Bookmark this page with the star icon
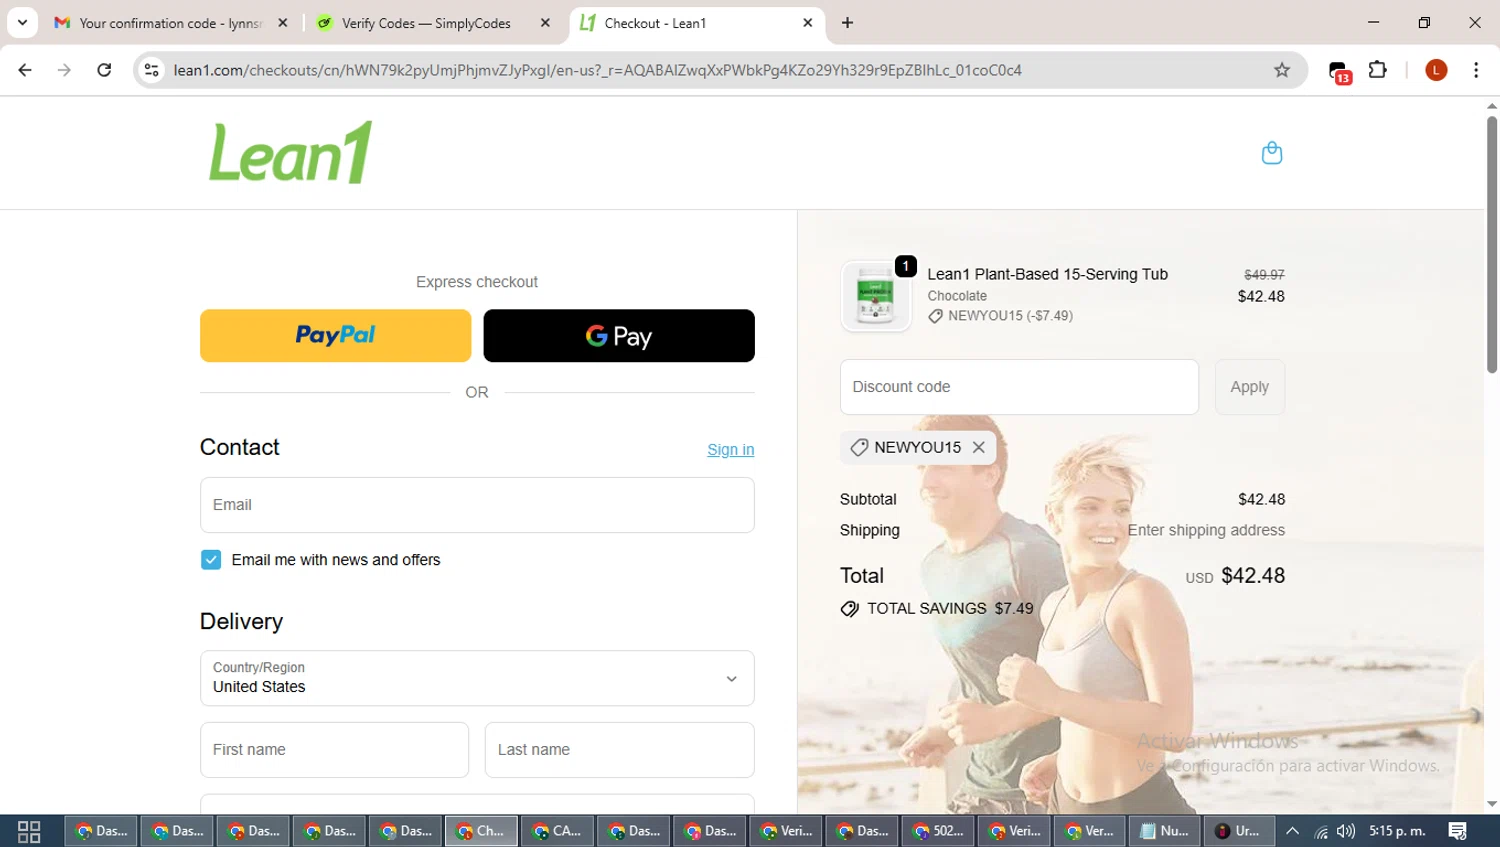 click(1282, 70)
